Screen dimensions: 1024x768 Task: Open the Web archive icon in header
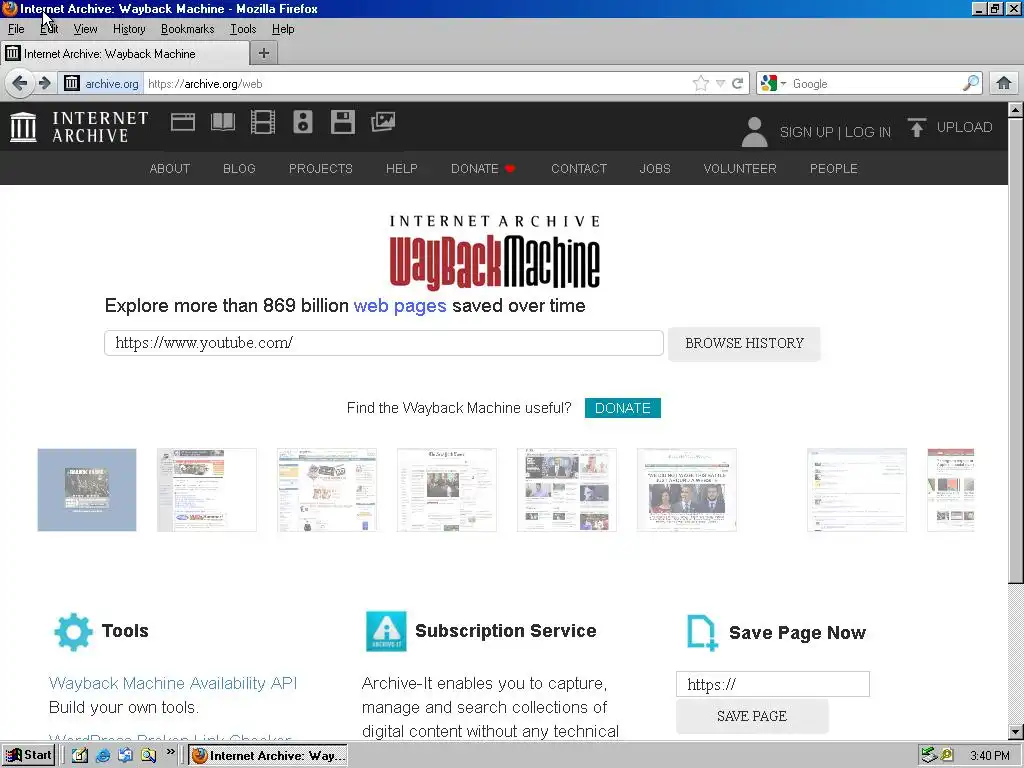coord(183,122)
